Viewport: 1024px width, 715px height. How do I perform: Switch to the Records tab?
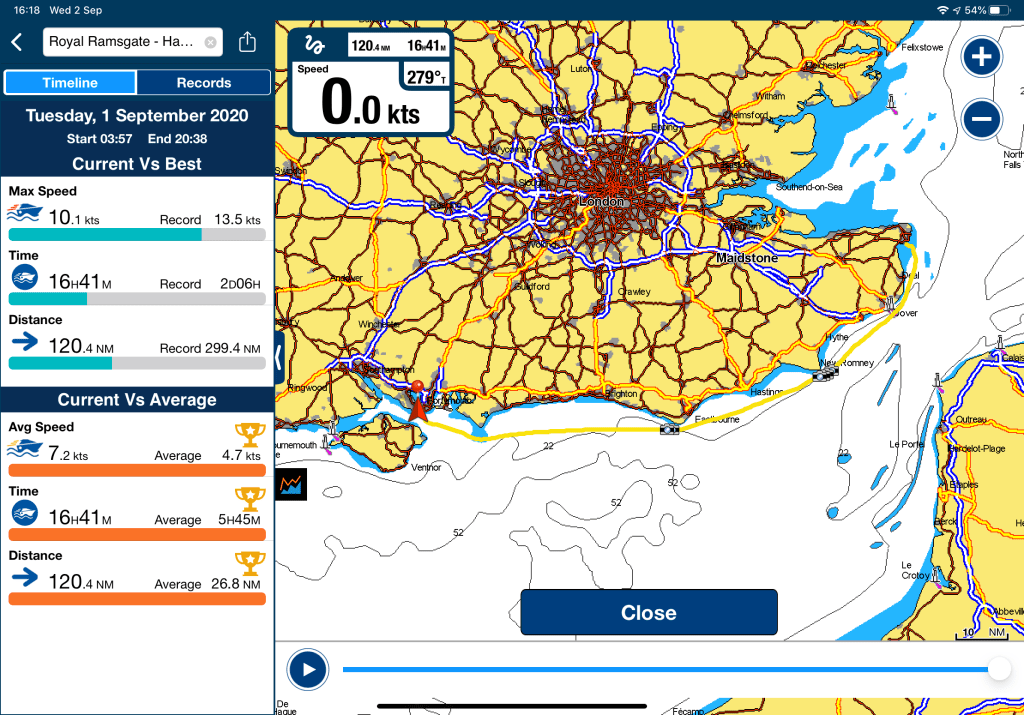coord(203,83)
